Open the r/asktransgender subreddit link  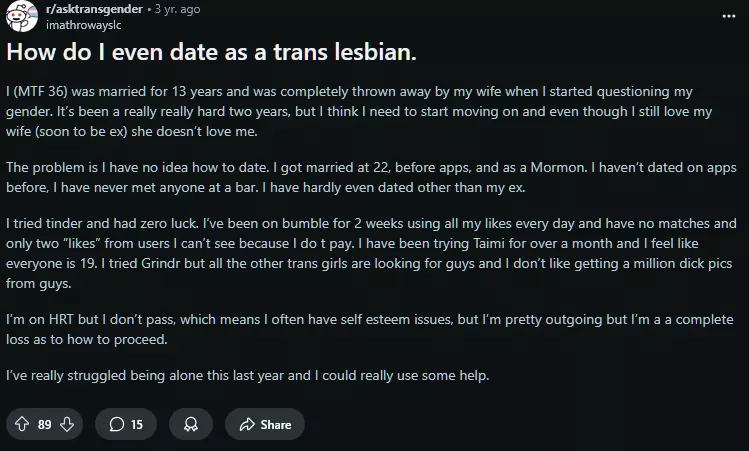point(92,9)
